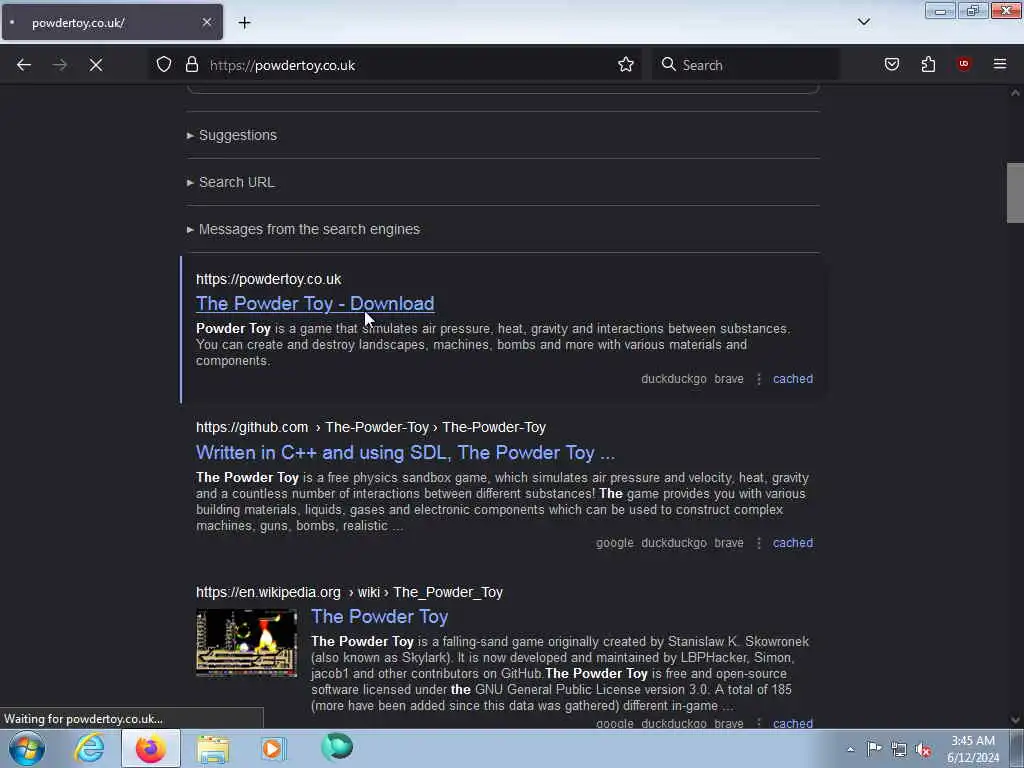Expand the Search URL section
This screenshot has width=1024, height=768.
[x=231, y=182]
